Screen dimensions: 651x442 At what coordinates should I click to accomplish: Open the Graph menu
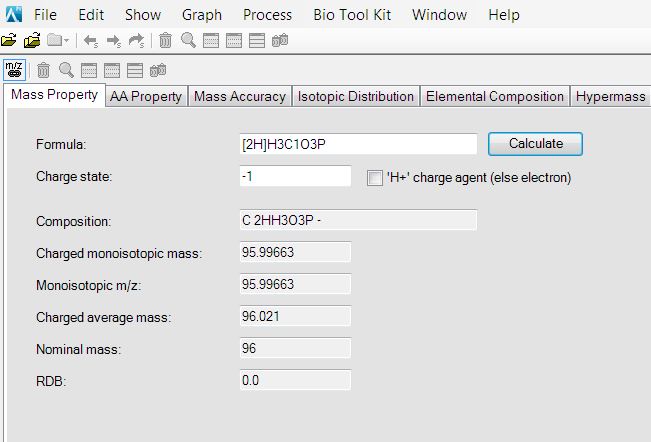click(x=202, y=15)
